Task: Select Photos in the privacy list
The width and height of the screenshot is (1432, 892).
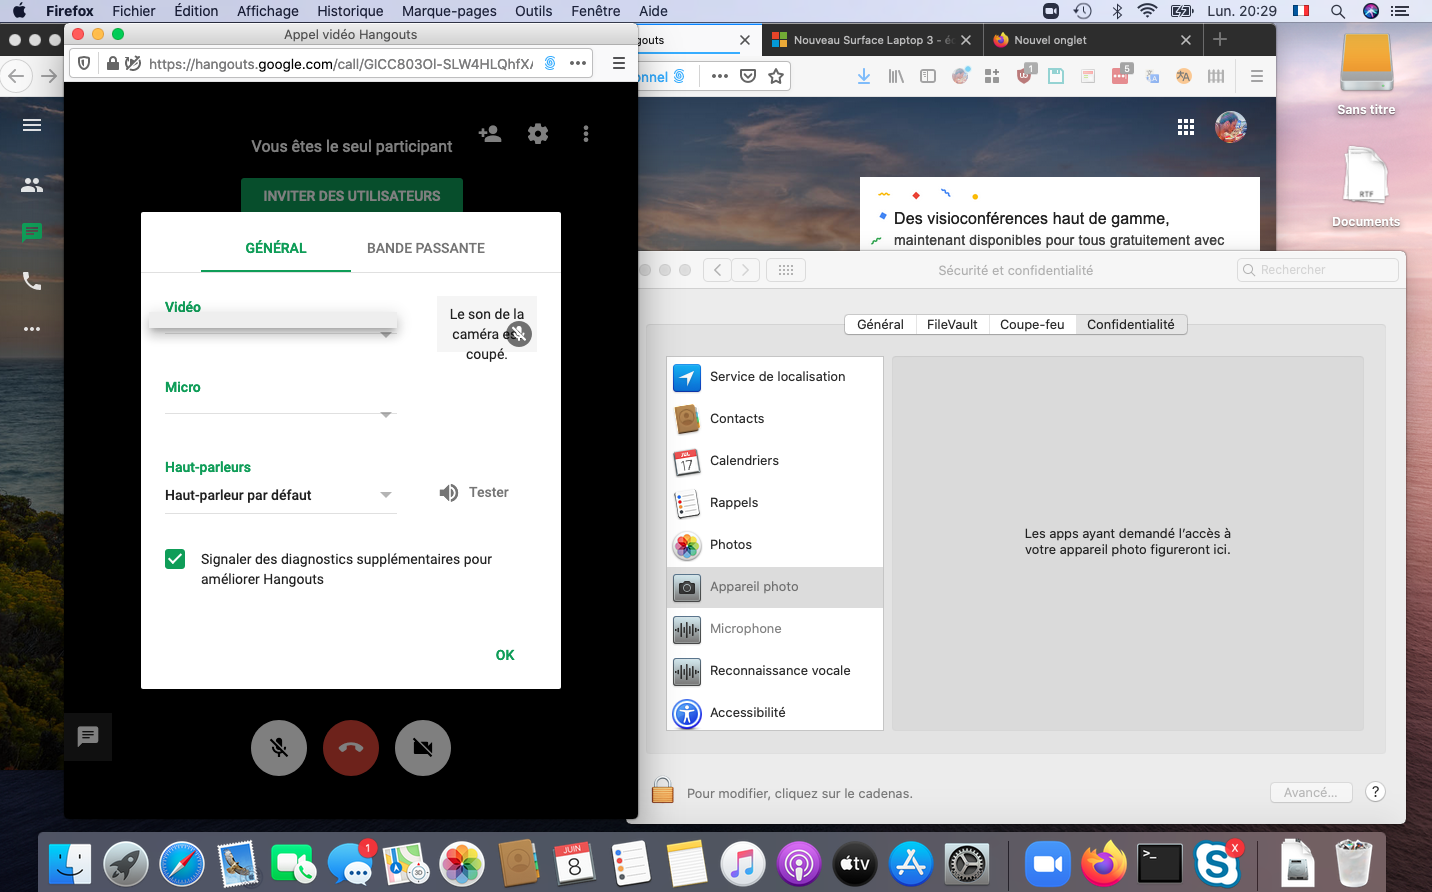Action: [x=775, y=545]
